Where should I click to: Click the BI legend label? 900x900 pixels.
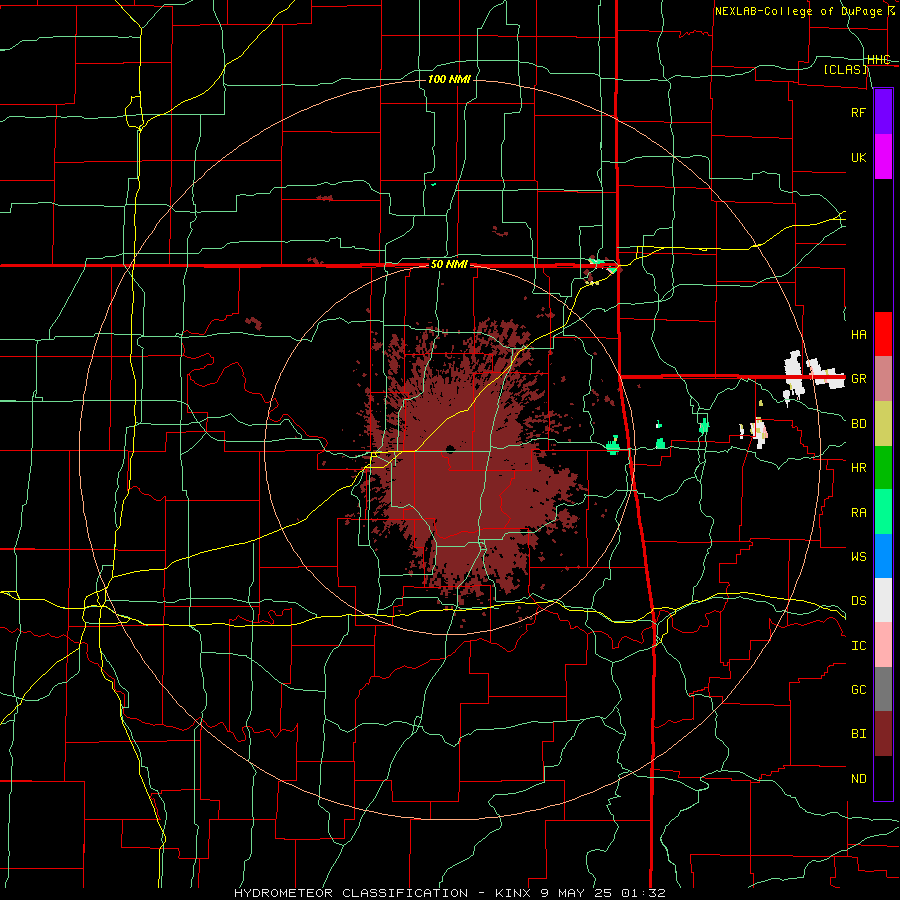pyautogui.click(x=859, y=734)
